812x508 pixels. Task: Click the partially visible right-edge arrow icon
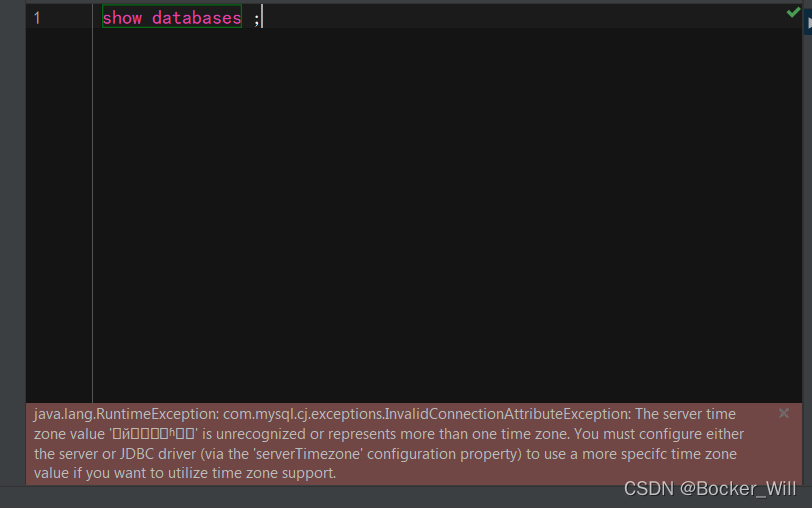click(x=809, y=23)
